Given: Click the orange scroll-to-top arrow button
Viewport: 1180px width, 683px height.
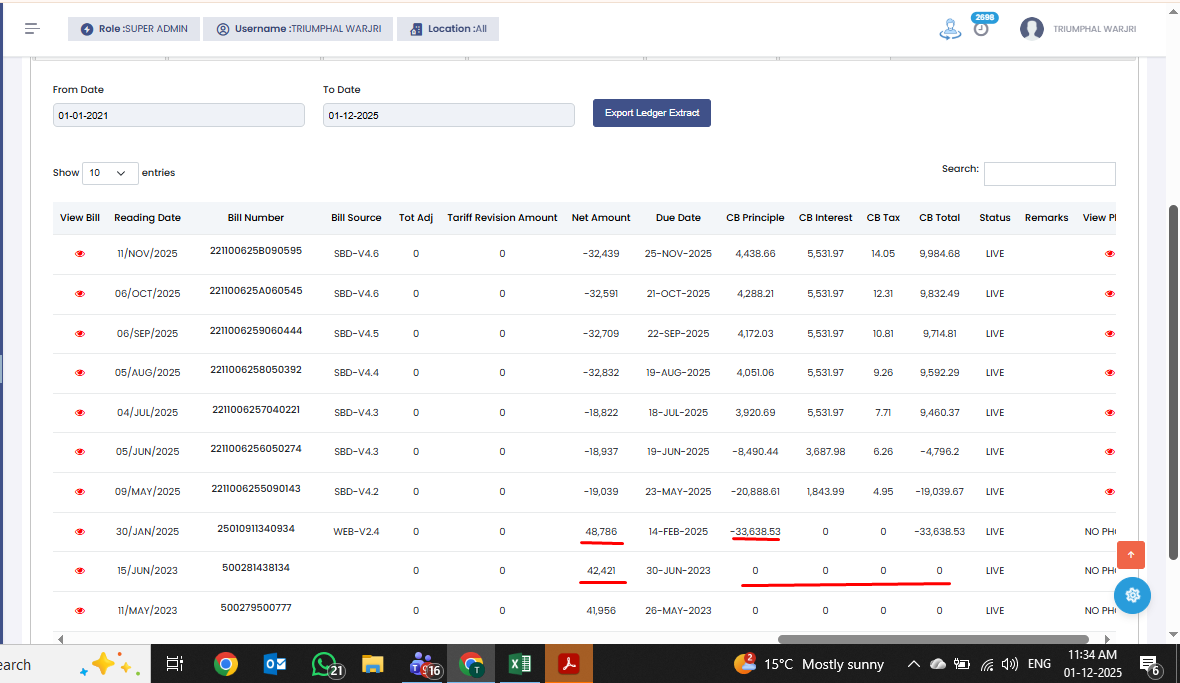Looking at the screenshot, I should point(1131,554).
